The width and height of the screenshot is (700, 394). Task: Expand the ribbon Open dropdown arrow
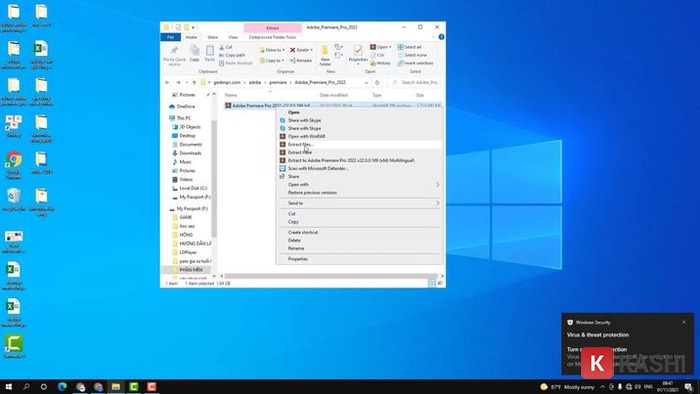point(390,47)
